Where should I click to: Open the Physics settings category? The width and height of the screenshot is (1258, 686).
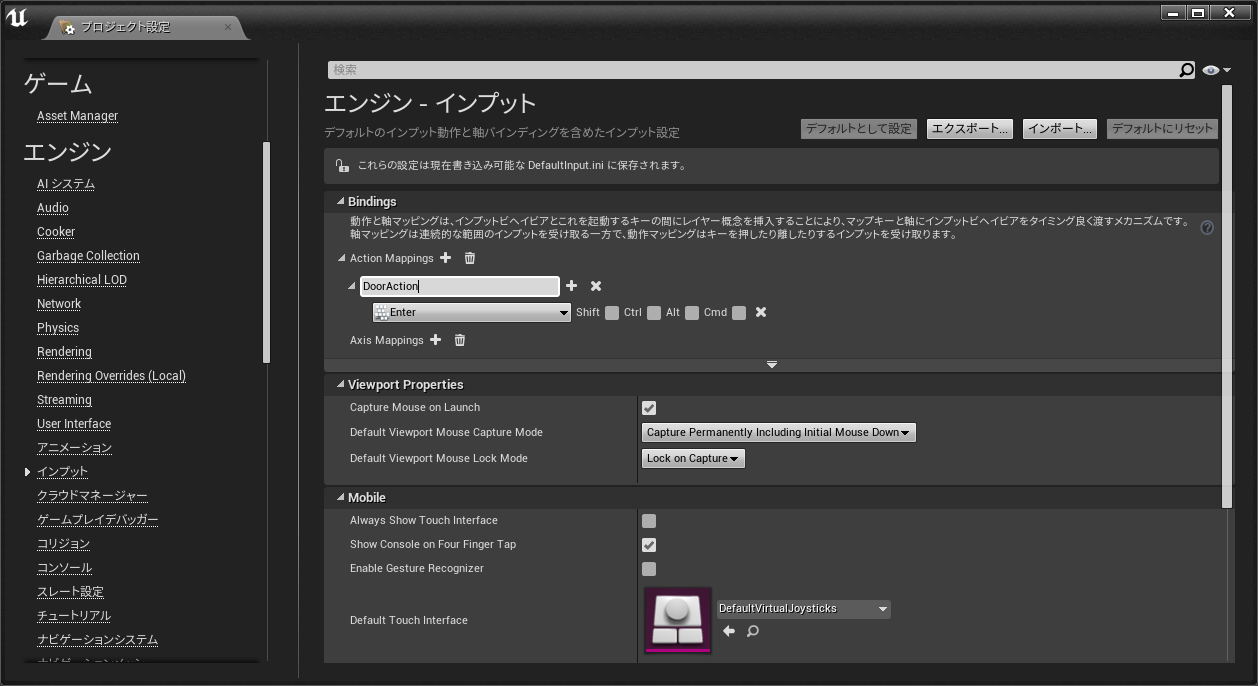(58, 328)
